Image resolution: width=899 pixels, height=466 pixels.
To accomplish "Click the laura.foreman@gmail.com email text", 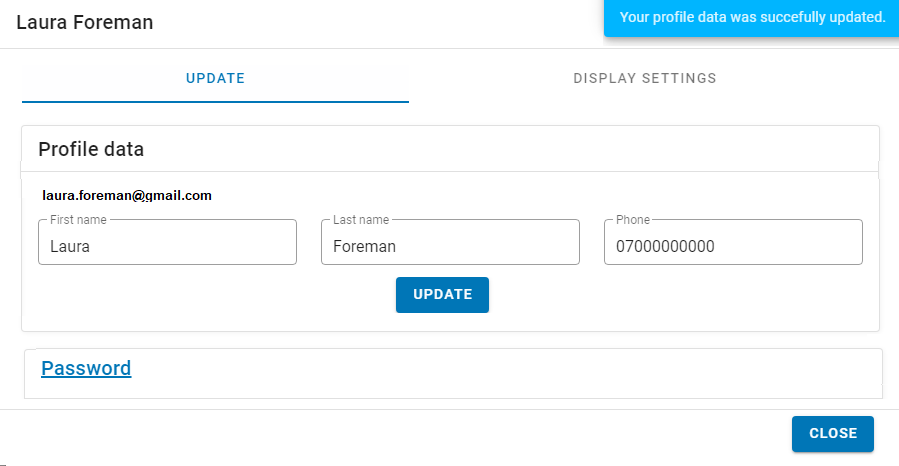I will point(127,196).
